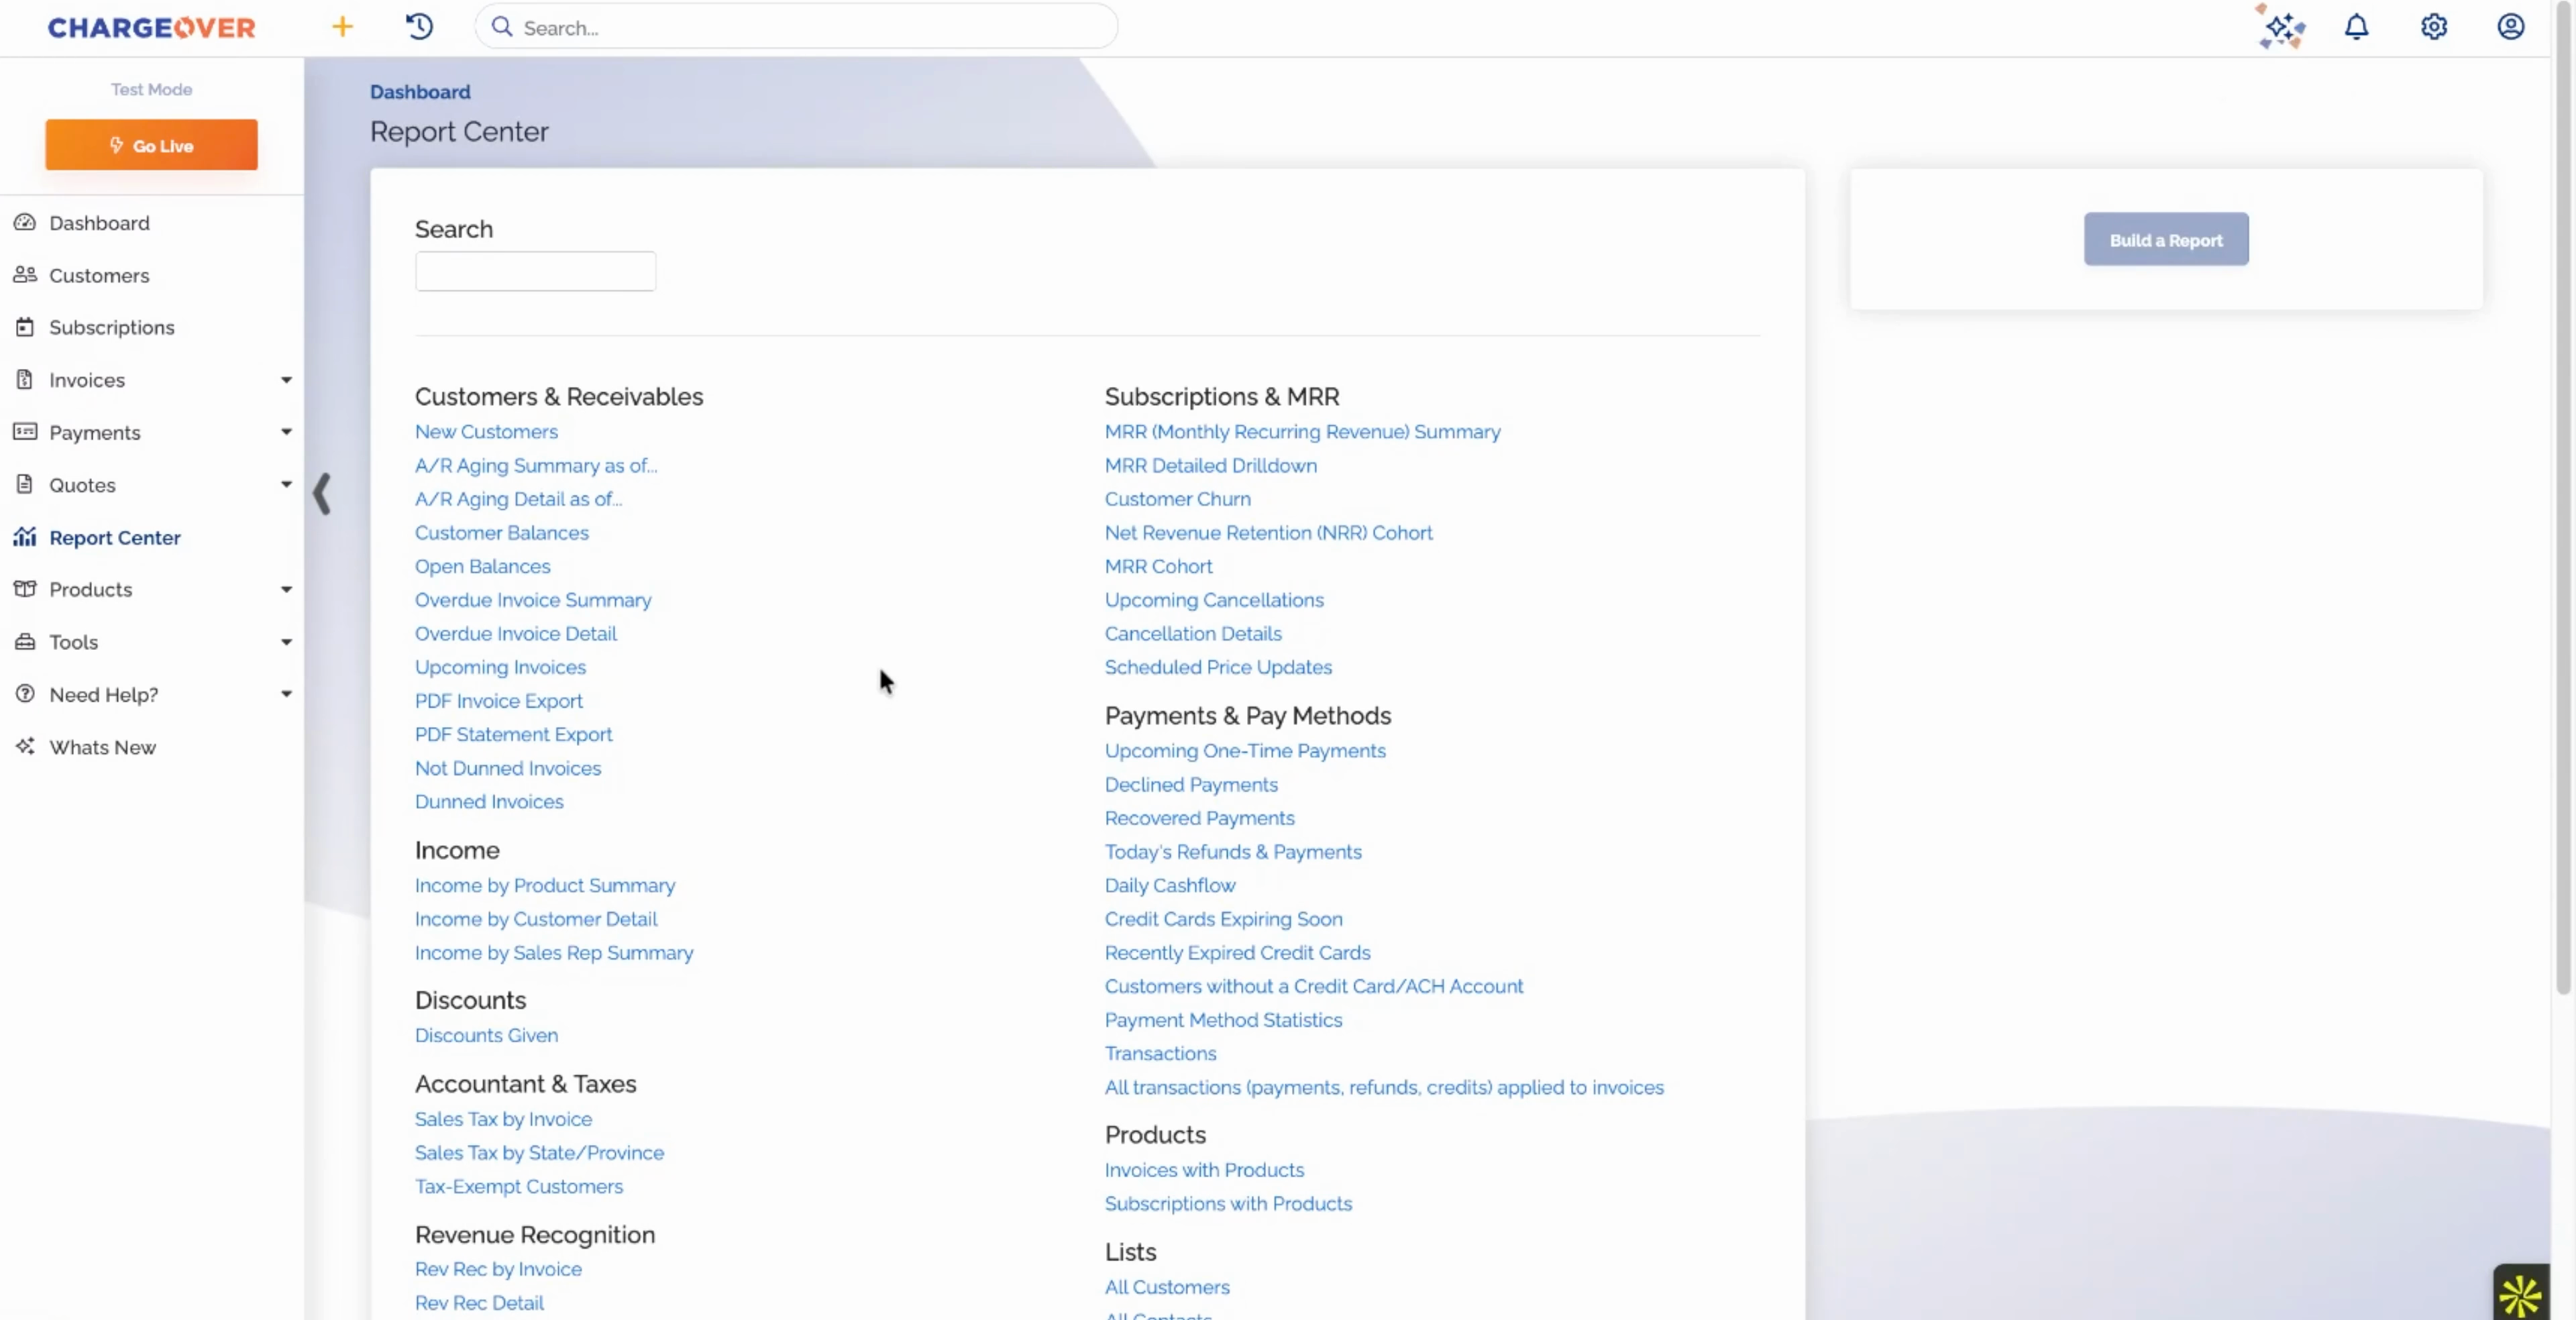Screen dimensions: 2576x1320
Task: Open the settings gear icon
Action: (x=2433, y=27)
